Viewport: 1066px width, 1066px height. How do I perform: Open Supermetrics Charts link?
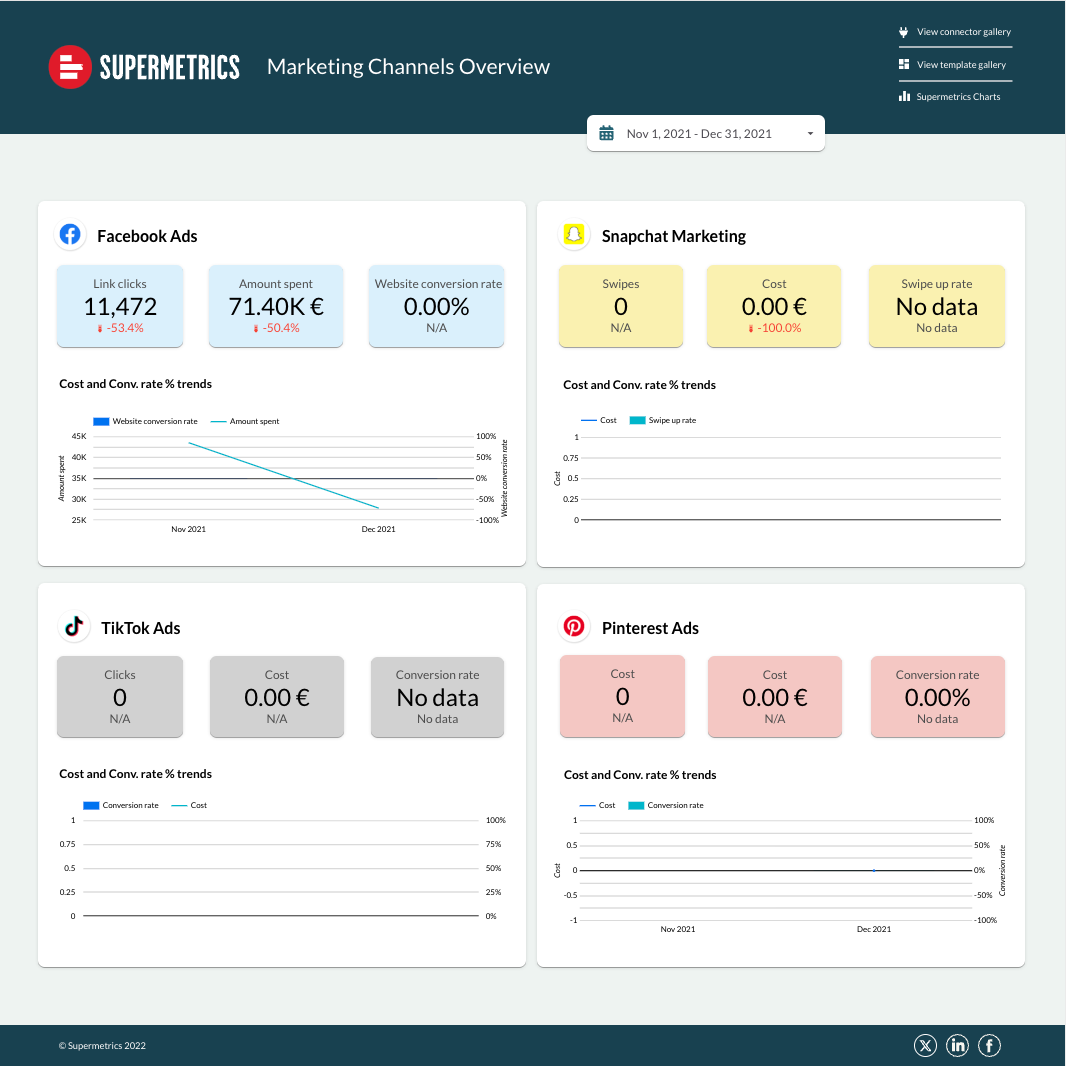point(958,97)
